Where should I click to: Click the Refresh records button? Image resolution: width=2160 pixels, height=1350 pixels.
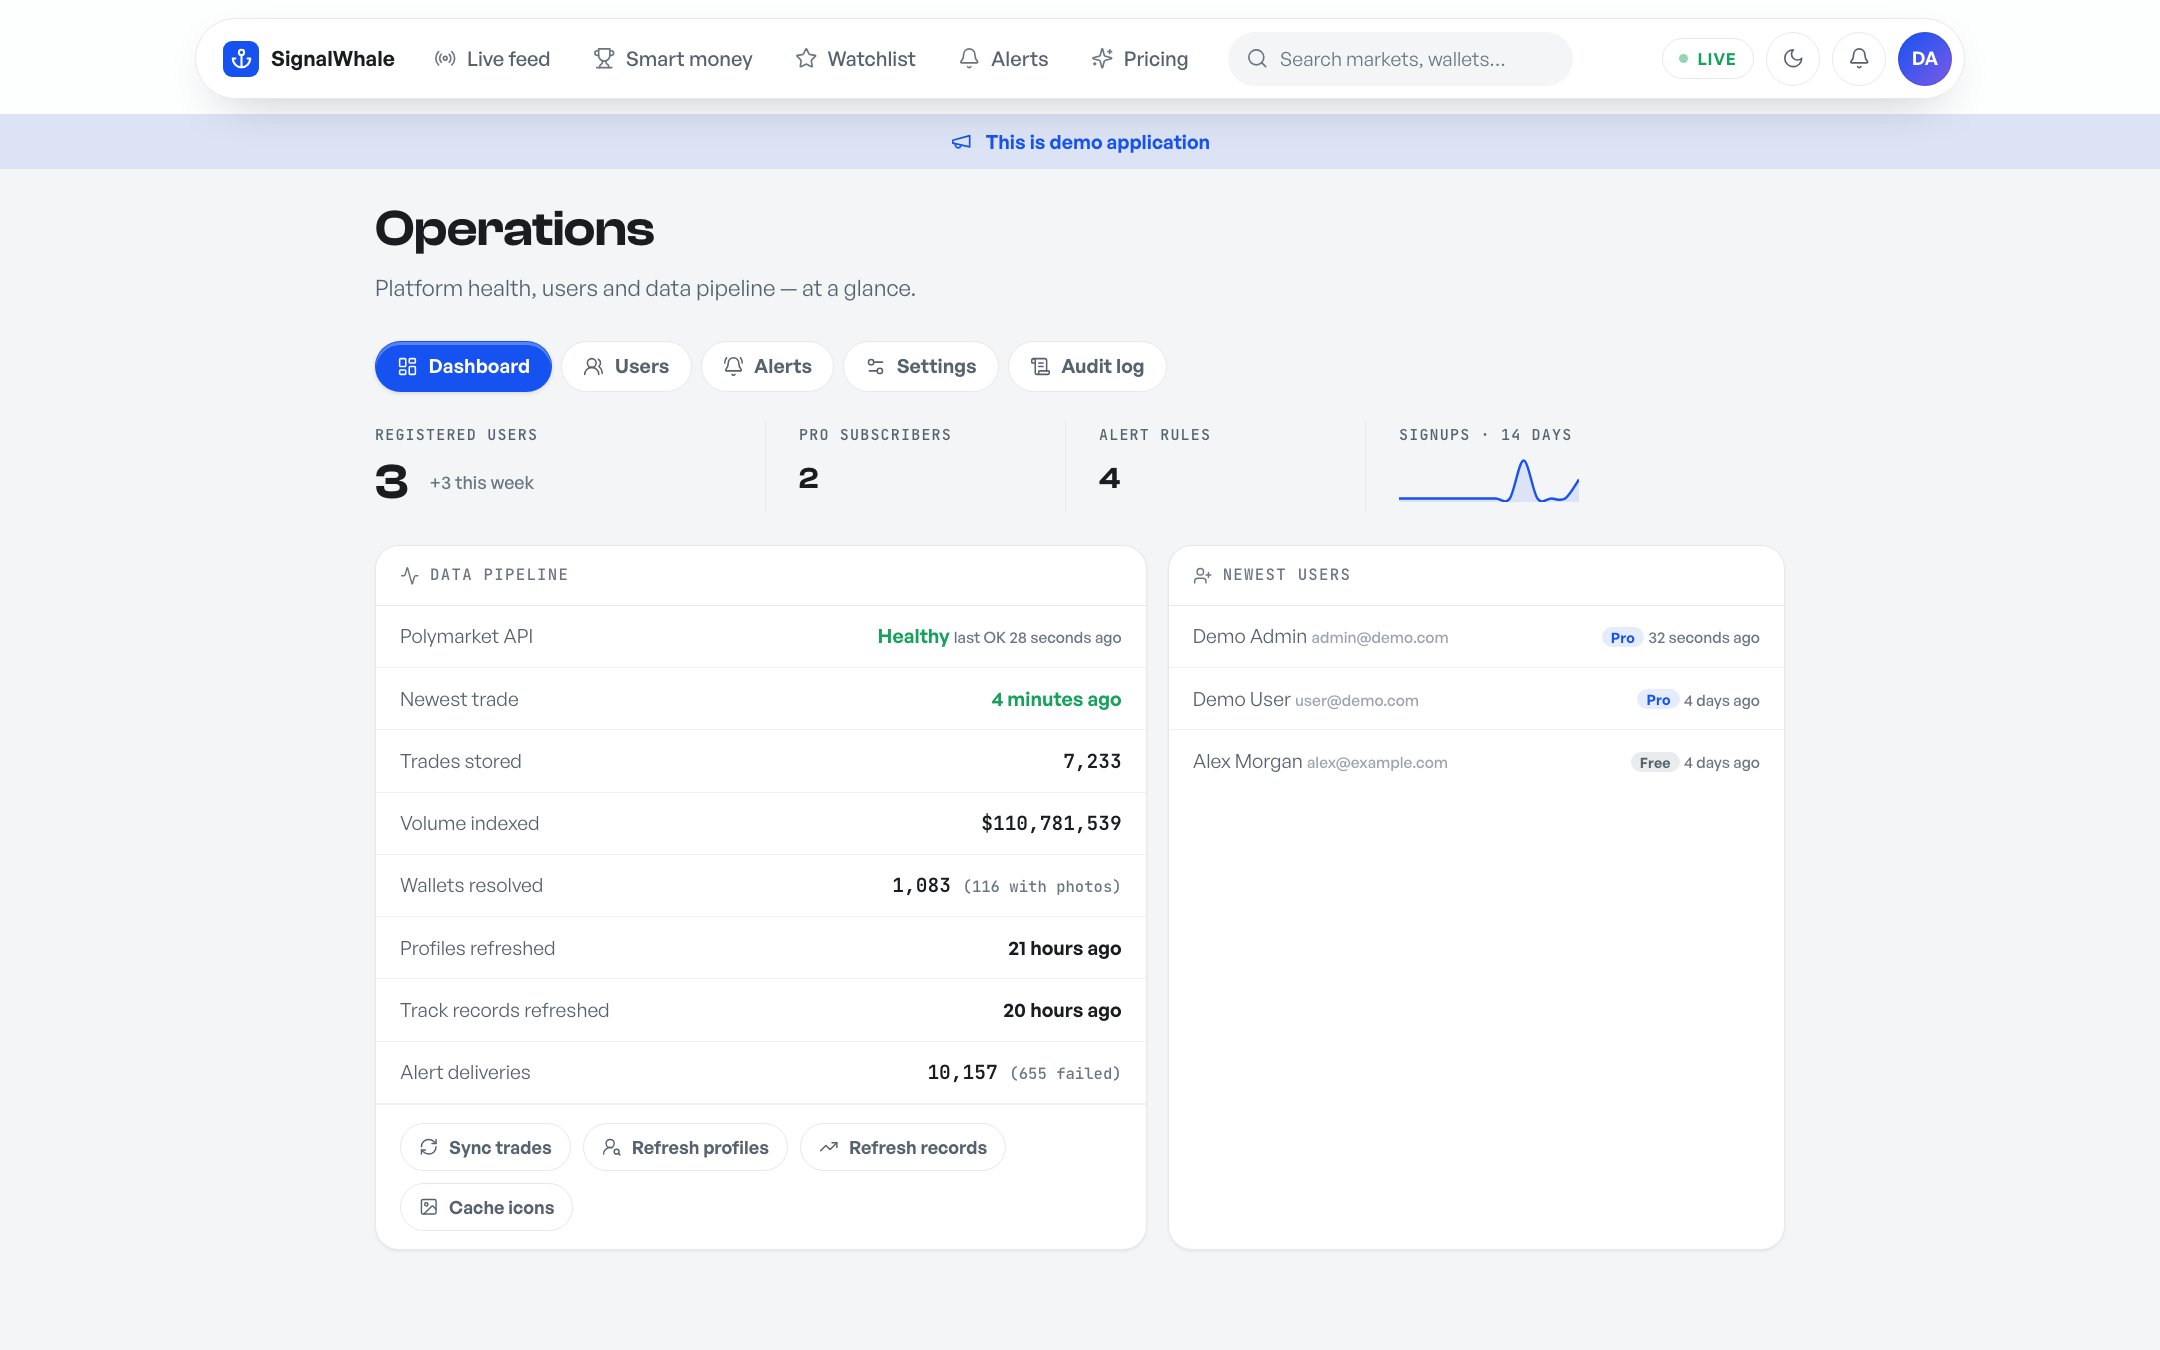[903, 1147]
